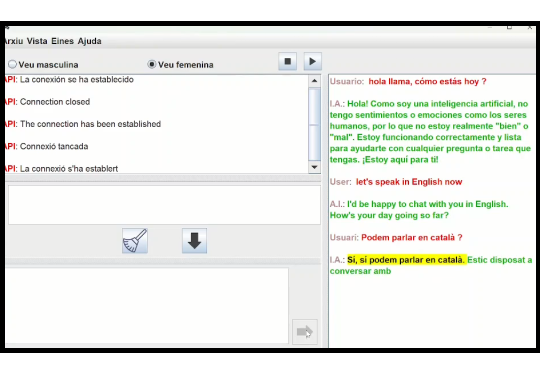Click highlighted text 'Sí, sí podem parlar en català.'

click(407, 260)
